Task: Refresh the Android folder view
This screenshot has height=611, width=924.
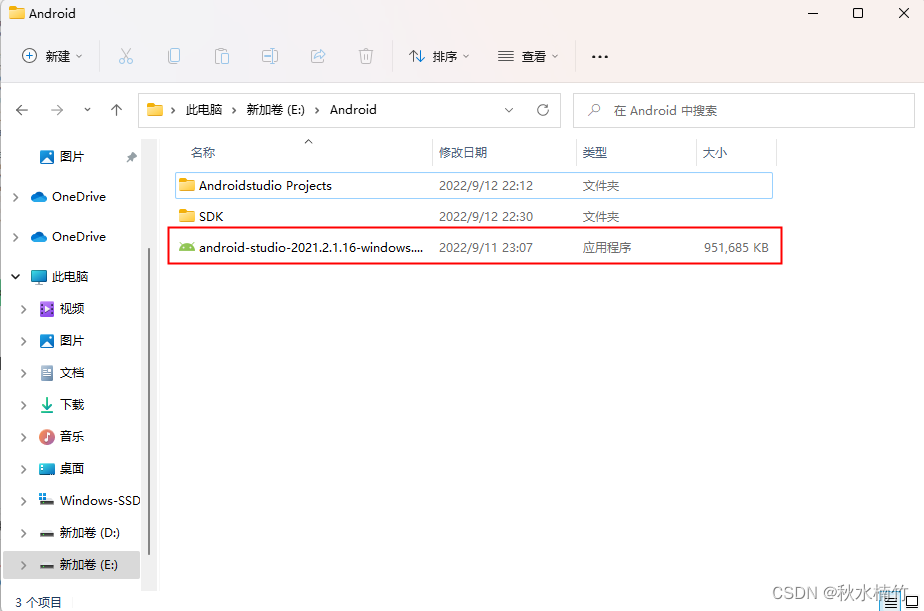Action: coord(543,110)
